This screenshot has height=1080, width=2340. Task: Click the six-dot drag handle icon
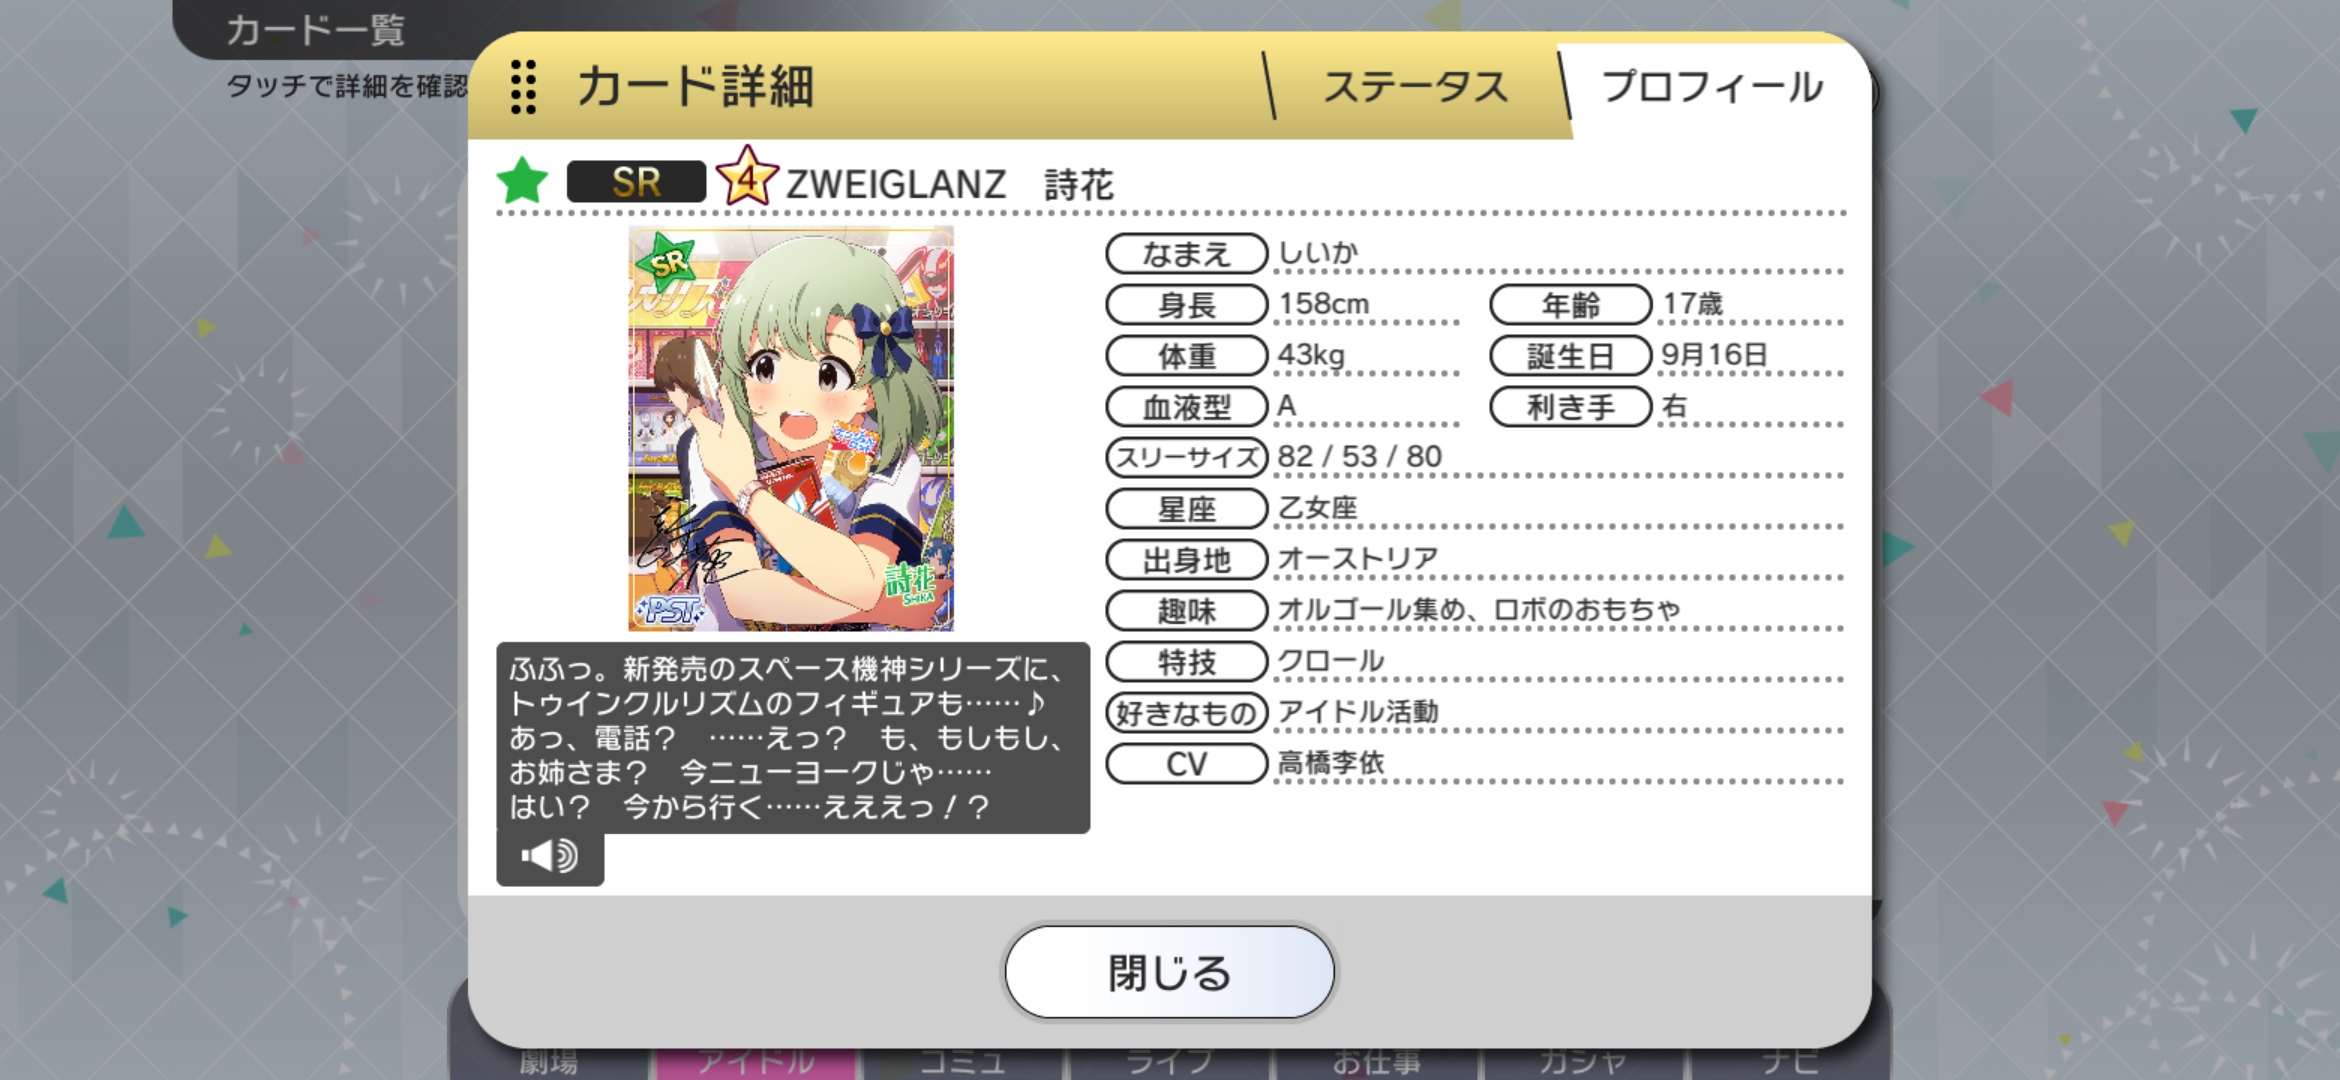[x=523, y=87]
